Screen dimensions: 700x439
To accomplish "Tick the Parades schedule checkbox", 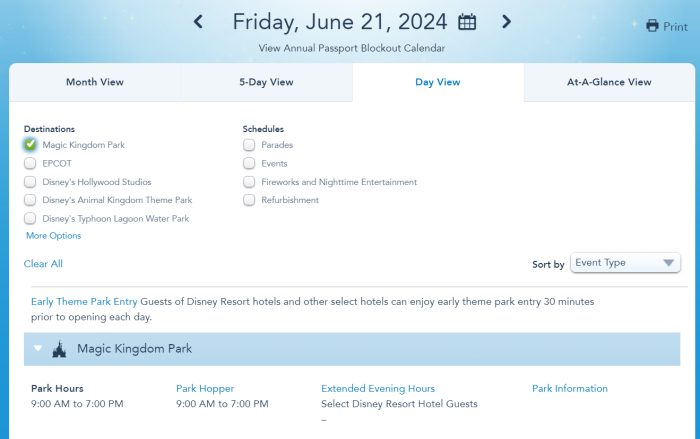I will [x=249, y=144].
